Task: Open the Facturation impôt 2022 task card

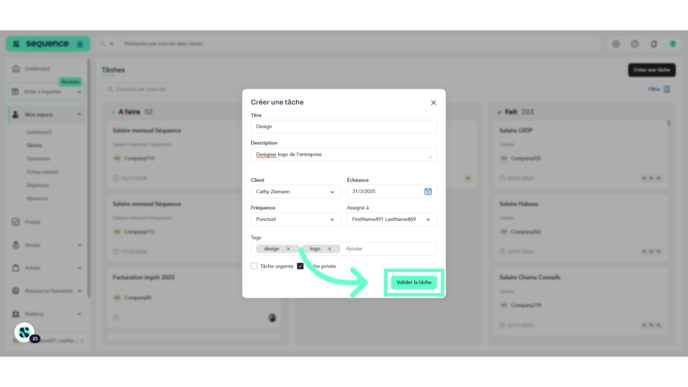Action: click(194, 298)
